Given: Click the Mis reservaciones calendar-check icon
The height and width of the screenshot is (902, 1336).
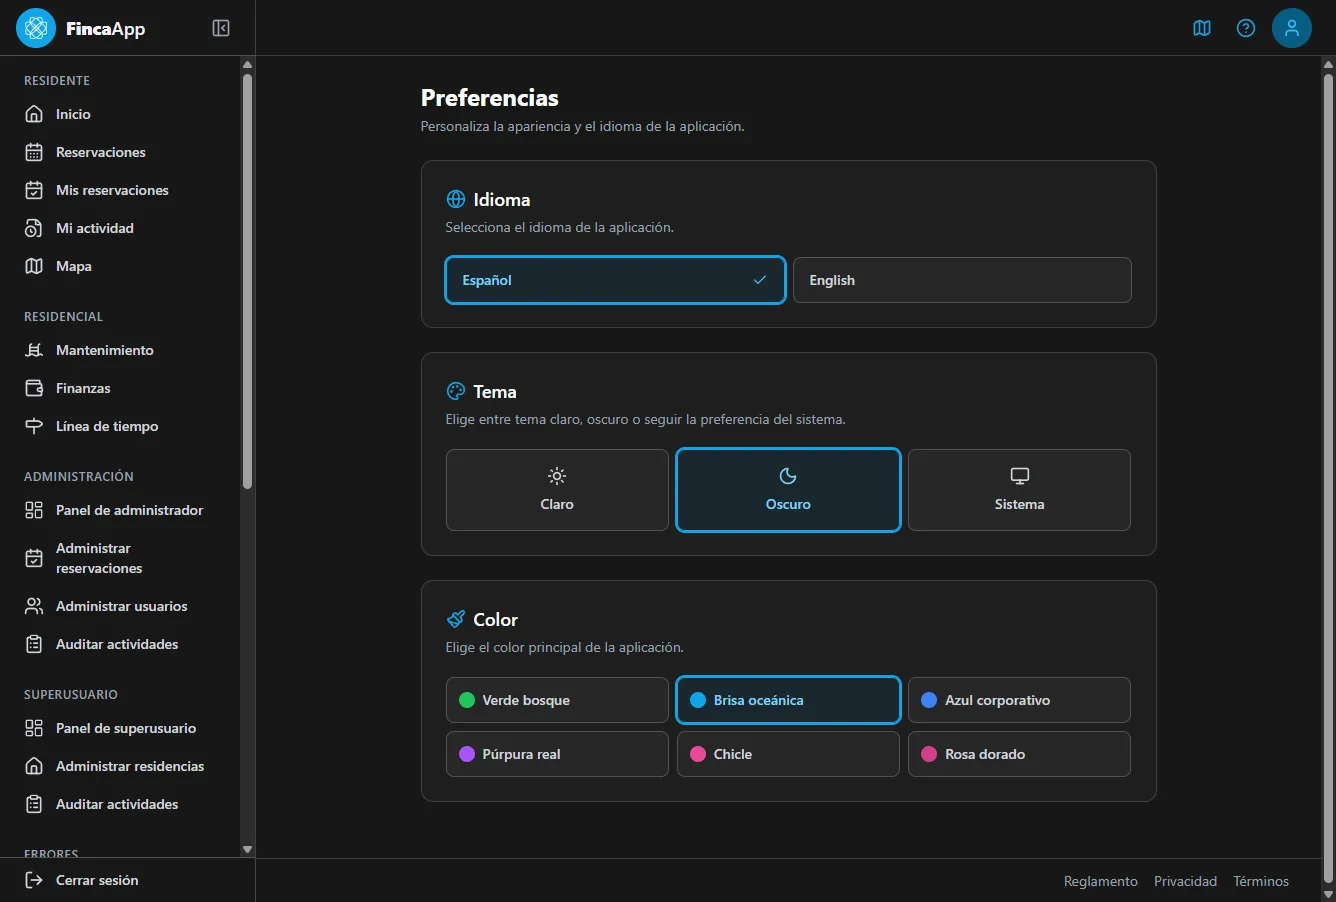Looking at the screenshot, I should tap(34, 190).
